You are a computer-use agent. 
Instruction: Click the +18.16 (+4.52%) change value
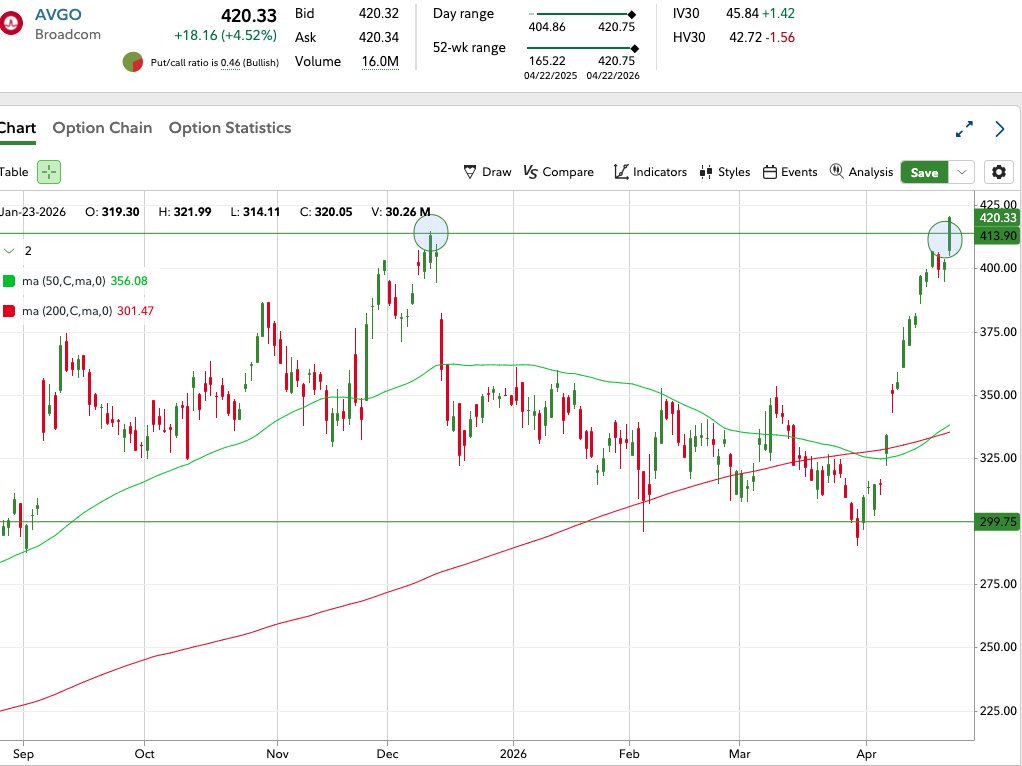click(226, 35)
